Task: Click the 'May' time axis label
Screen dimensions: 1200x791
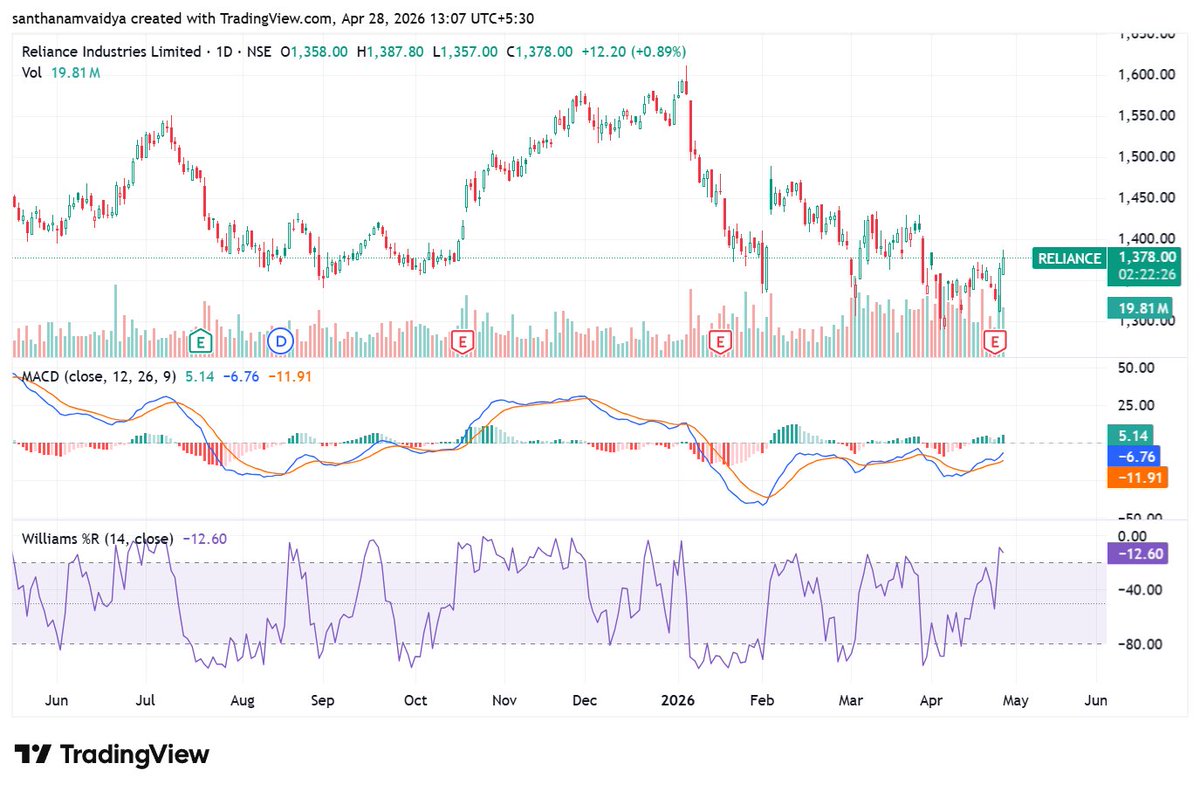Action: [1018, 700]
